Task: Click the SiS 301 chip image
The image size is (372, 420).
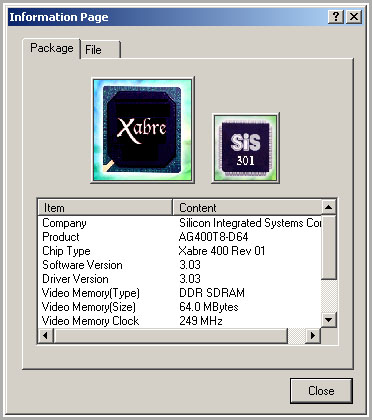Action: tap(245, 148)
